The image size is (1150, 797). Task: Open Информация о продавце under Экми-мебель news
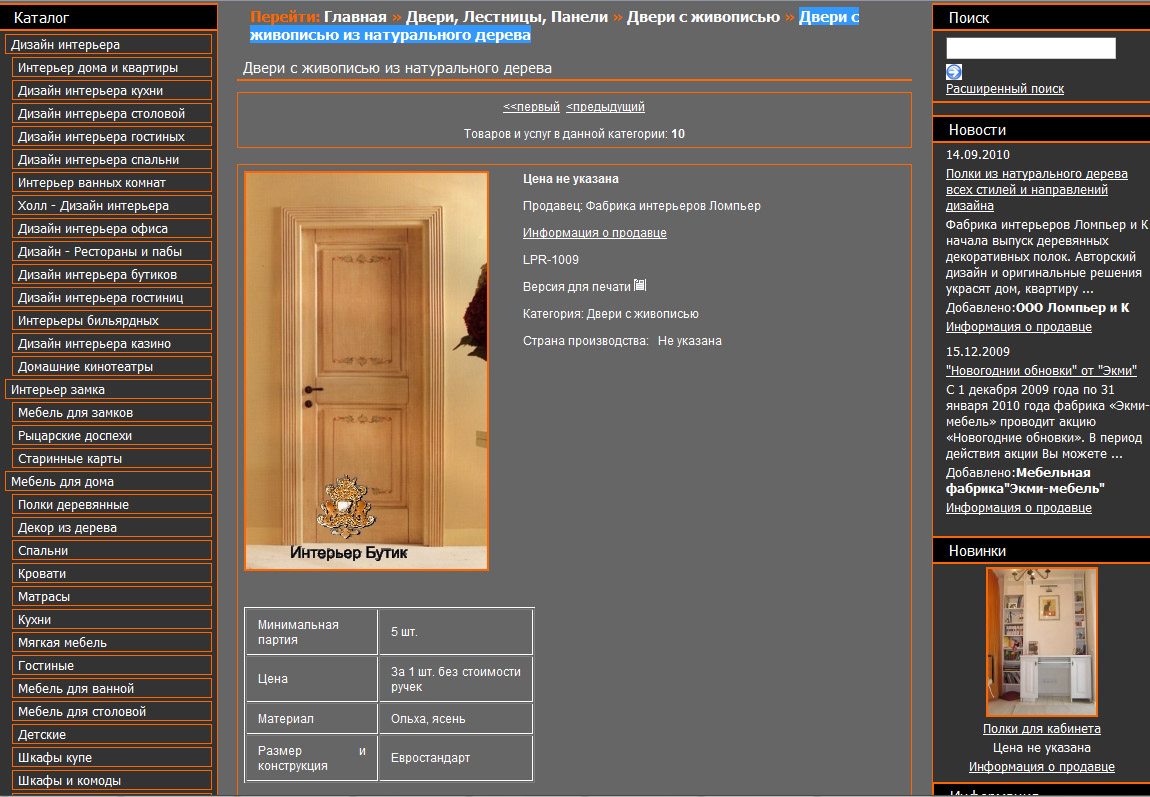click(1018, 507)
